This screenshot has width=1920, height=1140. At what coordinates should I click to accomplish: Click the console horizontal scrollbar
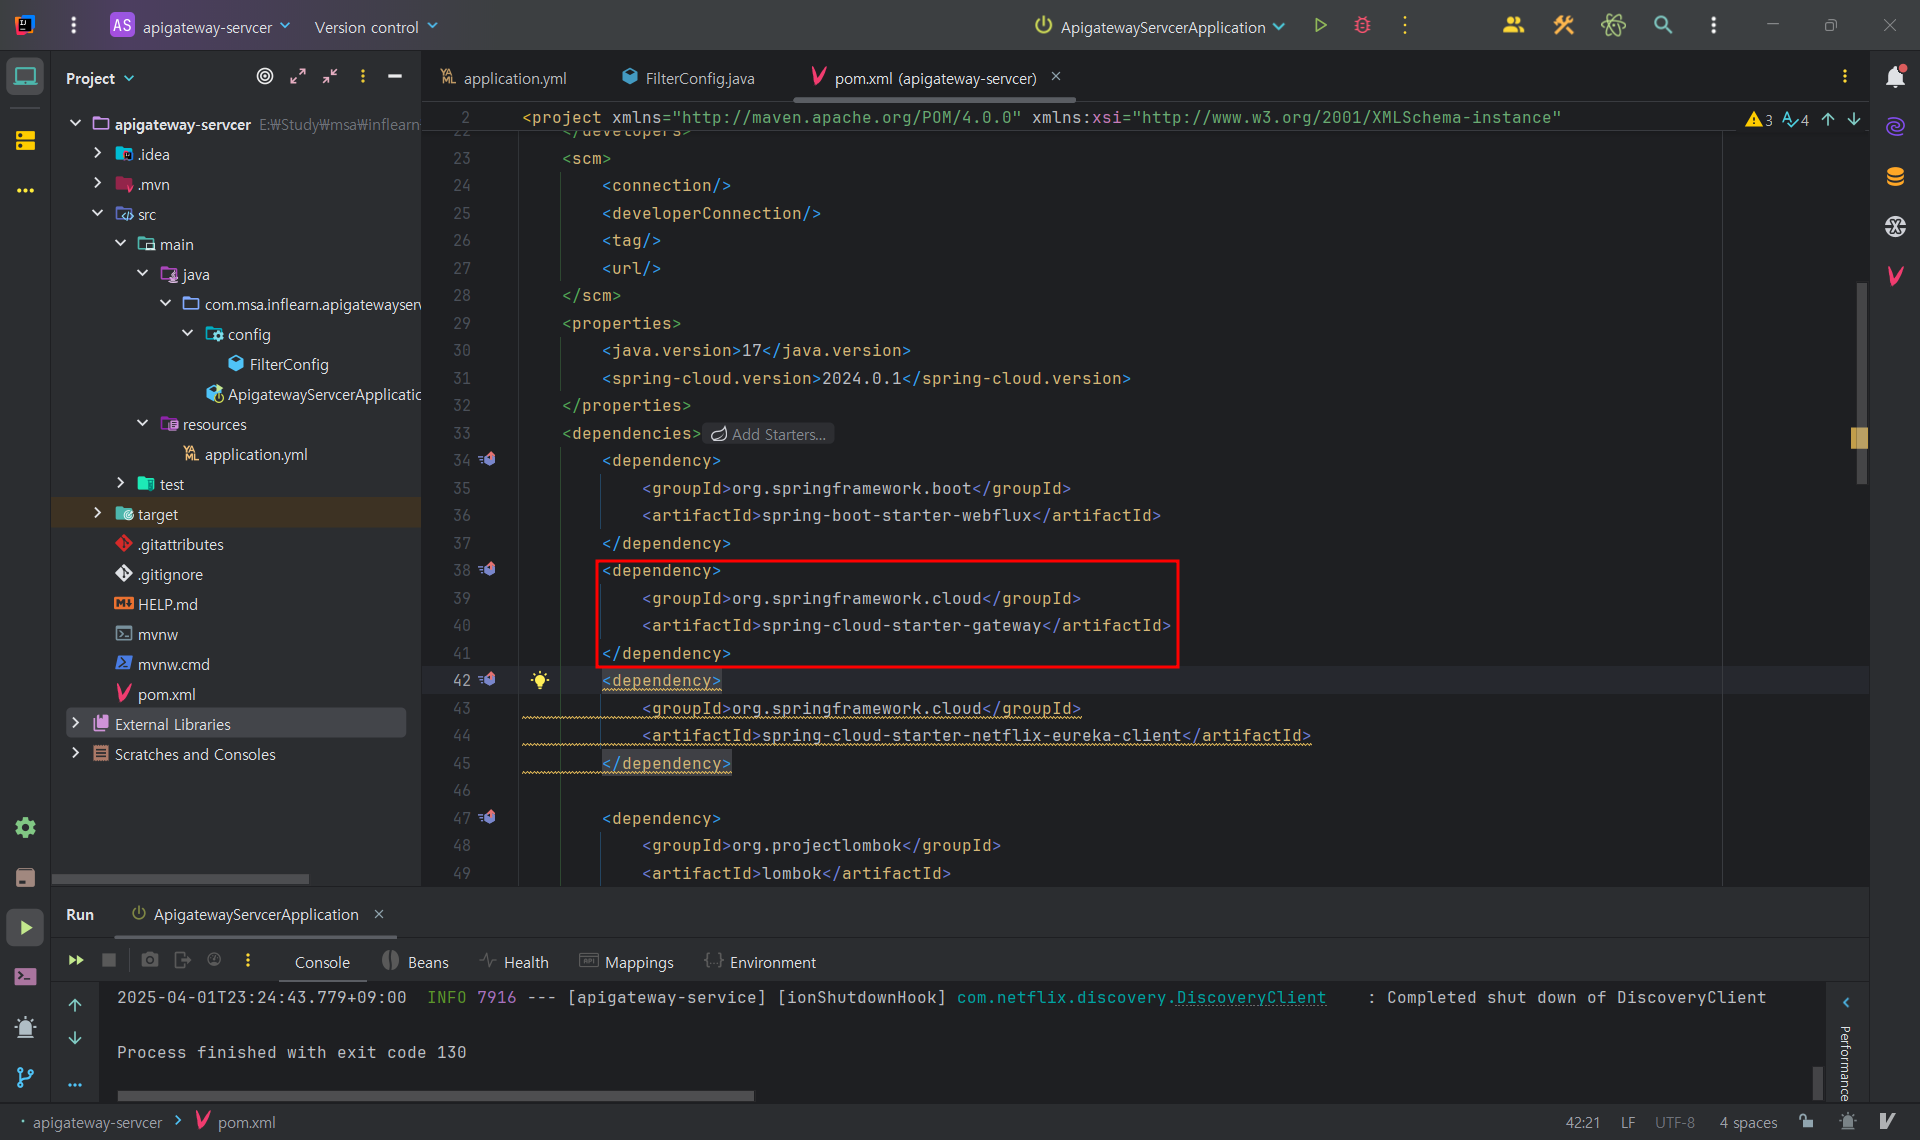(435, 1096)
